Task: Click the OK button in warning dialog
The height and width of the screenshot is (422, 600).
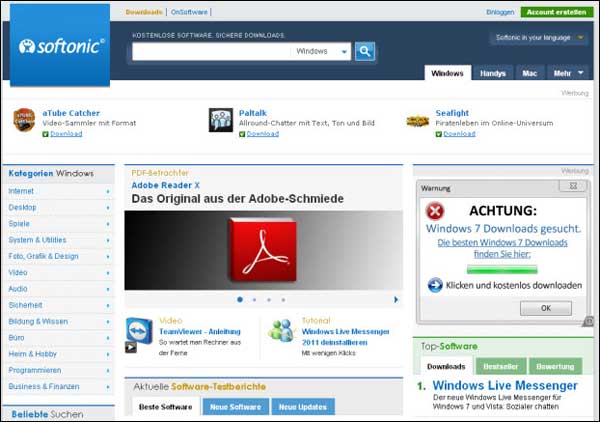Action: click(546, 308)
